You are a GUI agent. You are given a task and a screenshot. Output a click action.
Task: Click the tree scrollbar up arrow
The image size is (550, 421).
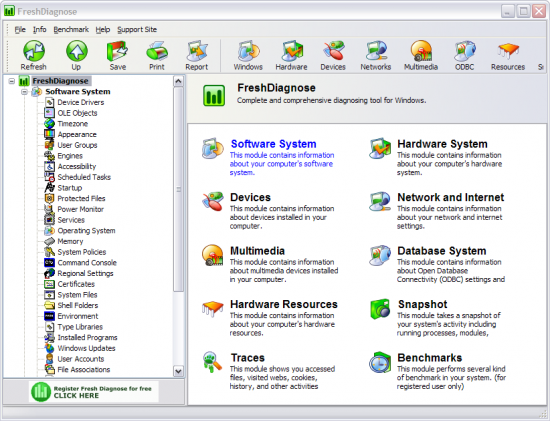(x=178, y=81)
